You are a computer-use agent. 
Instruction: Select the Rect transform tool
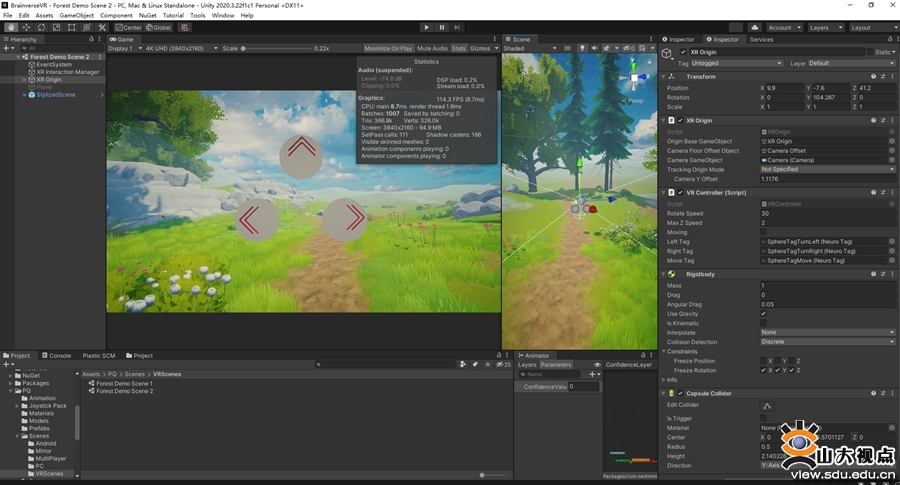71,28
